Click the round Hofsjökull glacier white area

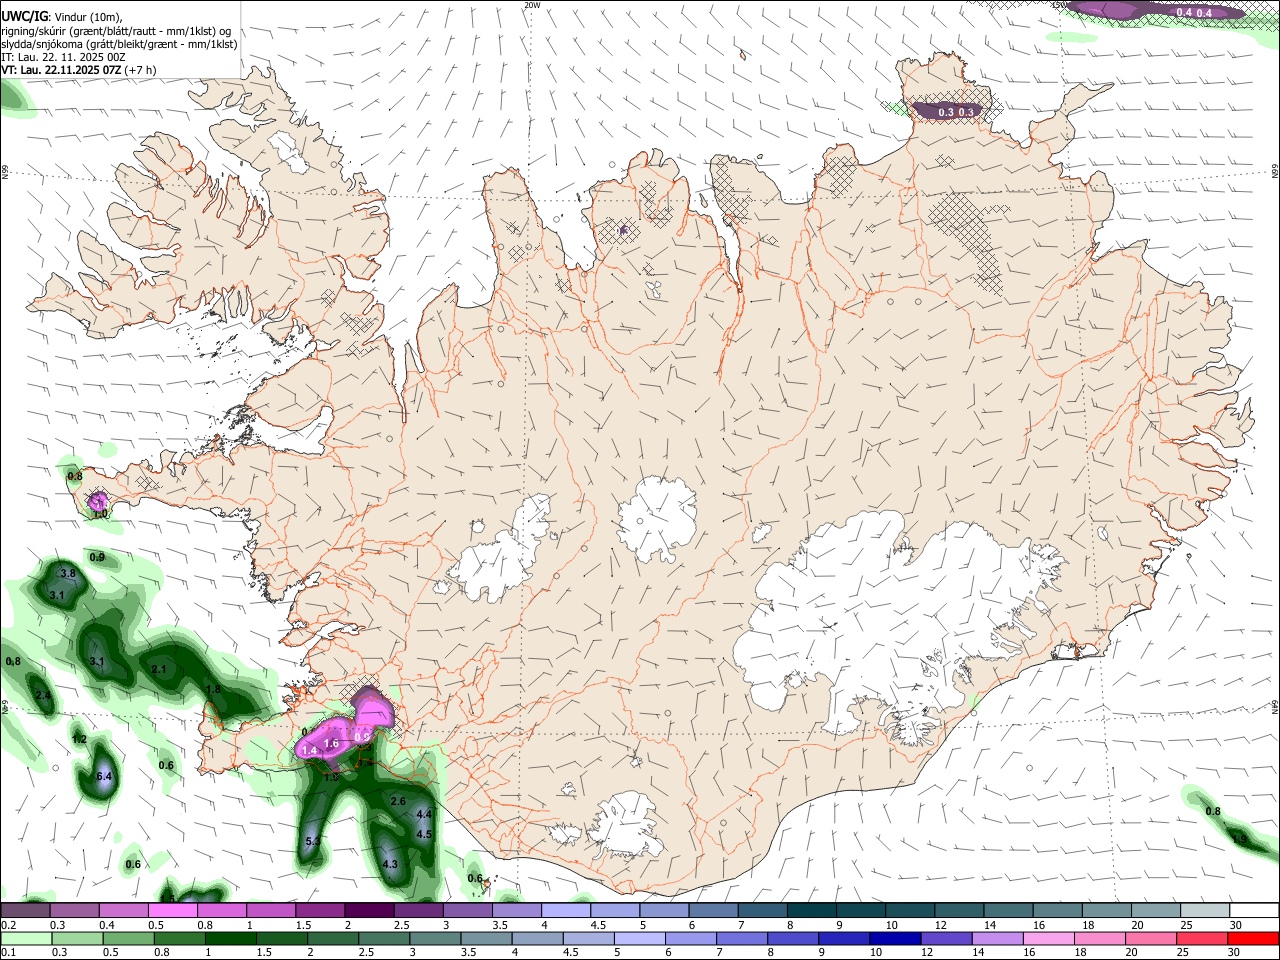click(x=657, y=518)
